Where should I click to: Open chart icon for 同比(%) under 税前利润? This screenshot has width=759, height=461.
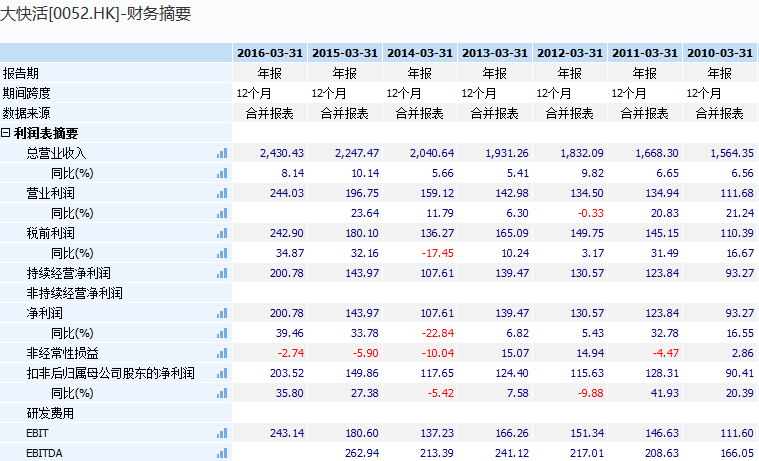pyautogui.click(x=222, y=253)
